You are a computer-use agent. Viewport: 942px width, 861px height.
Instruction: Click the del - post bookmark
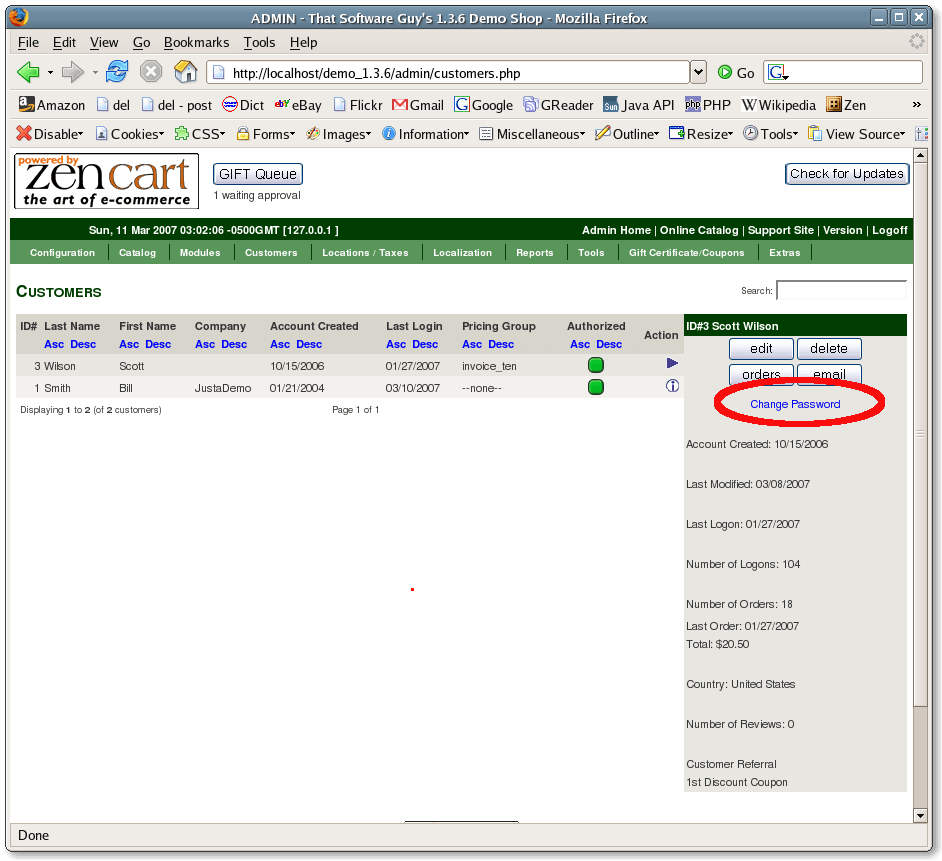point(177,105)
